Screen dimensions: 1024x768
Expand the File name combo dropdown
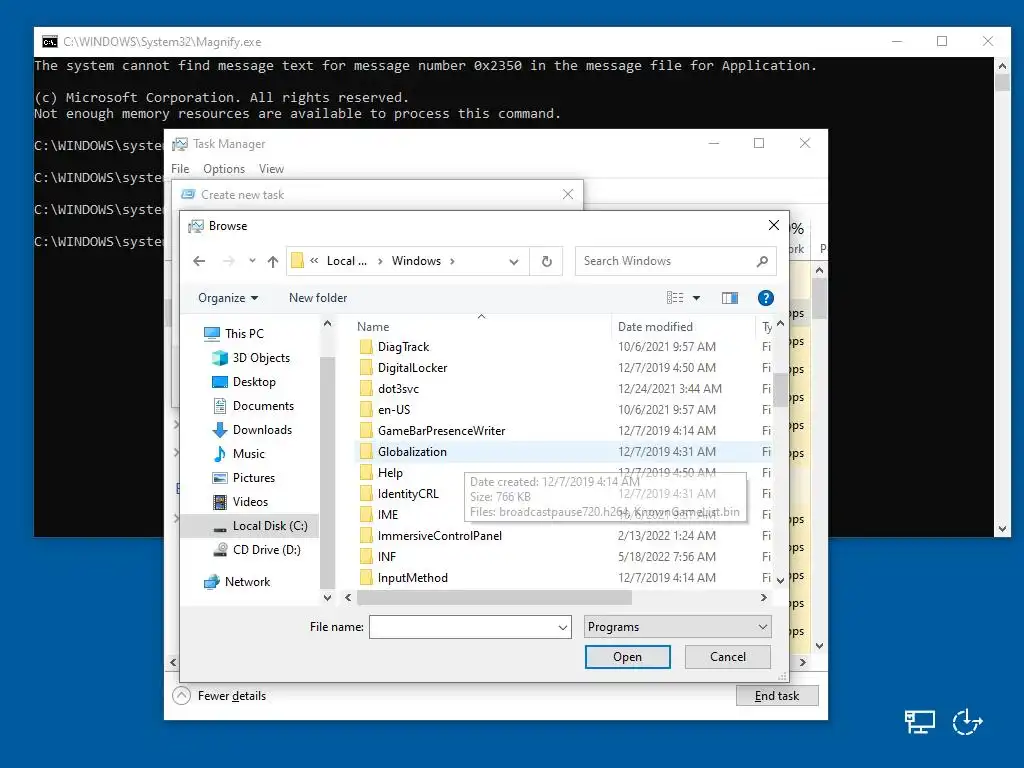[562, 627]
